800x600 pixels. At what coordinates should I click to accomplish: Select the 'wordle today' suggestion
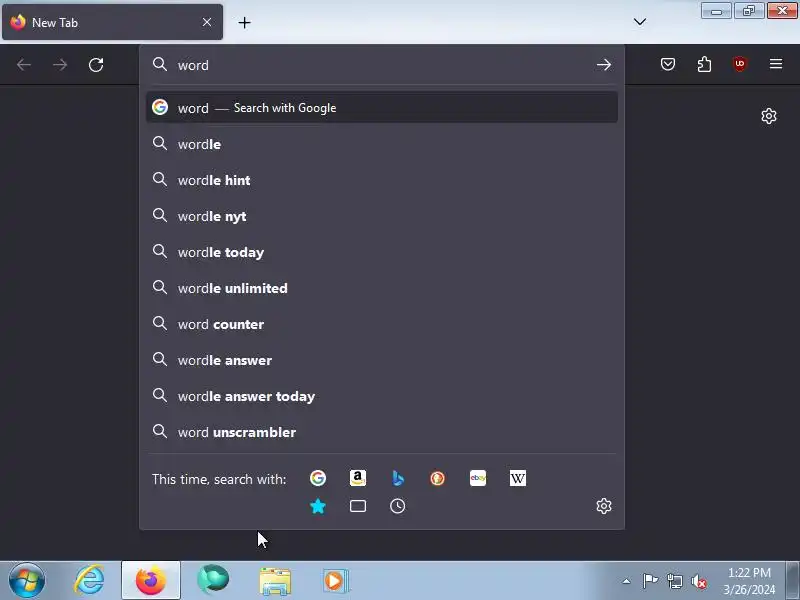click(382, 252)
